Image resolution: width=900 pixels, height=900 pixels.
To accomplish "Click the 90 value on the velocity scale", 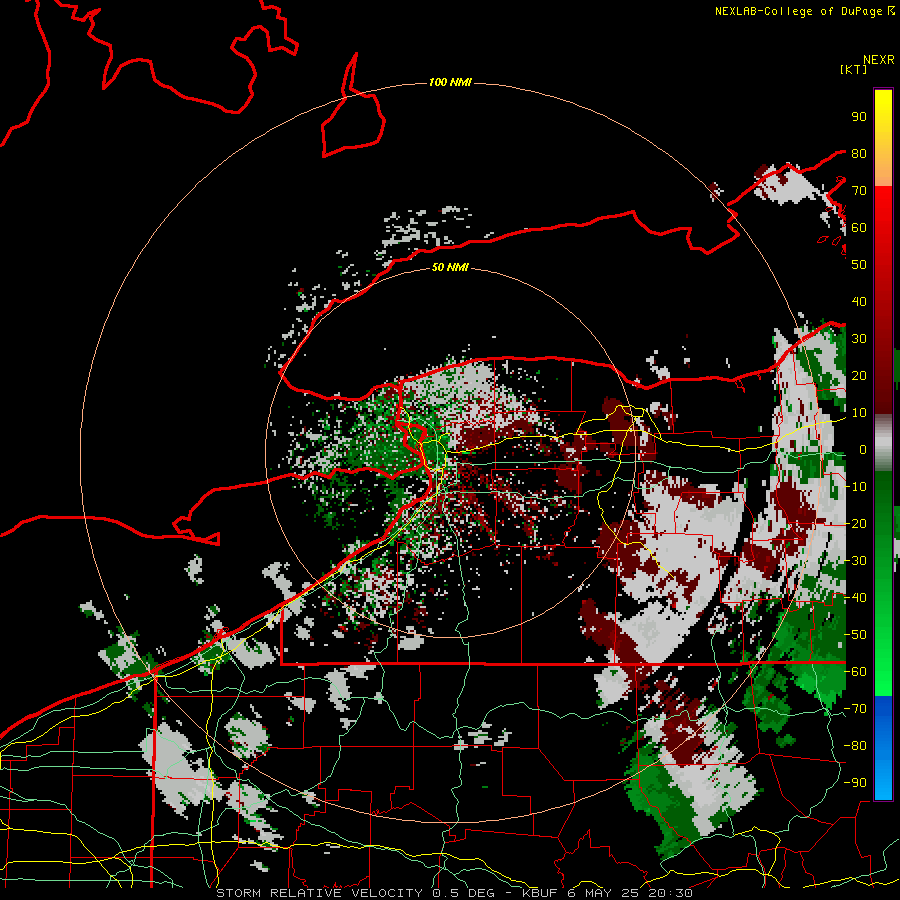I will click(x=859, y=117).
